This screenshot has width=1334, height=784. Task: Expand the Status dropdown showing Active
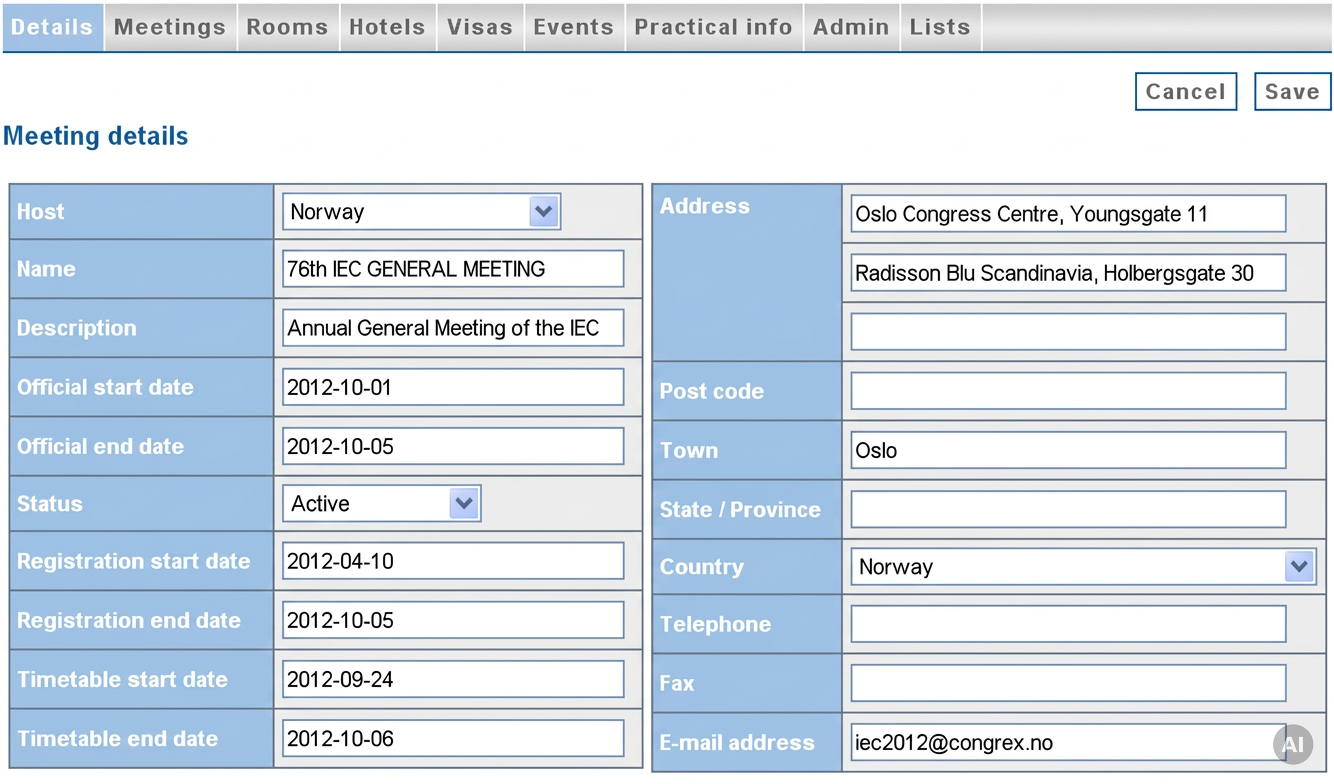pyautogui.click(x=381, y=504)
